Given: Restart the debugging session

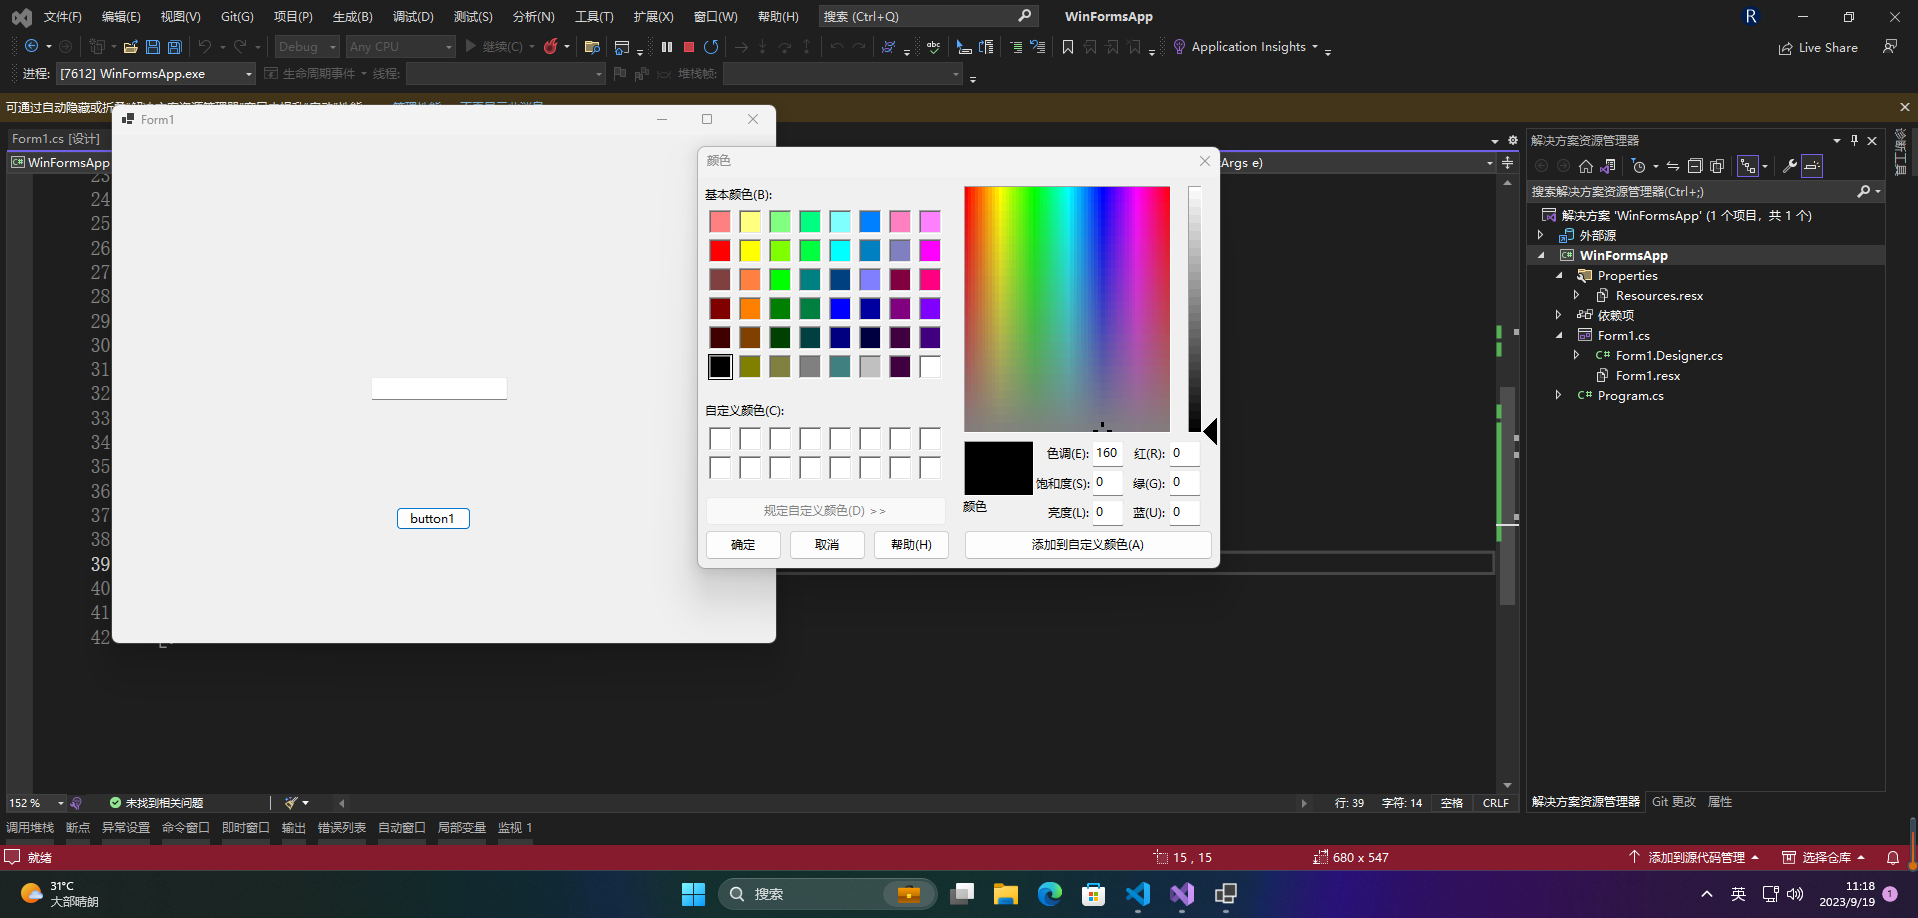Looking at the screenshot, I should tap(711, 46).
